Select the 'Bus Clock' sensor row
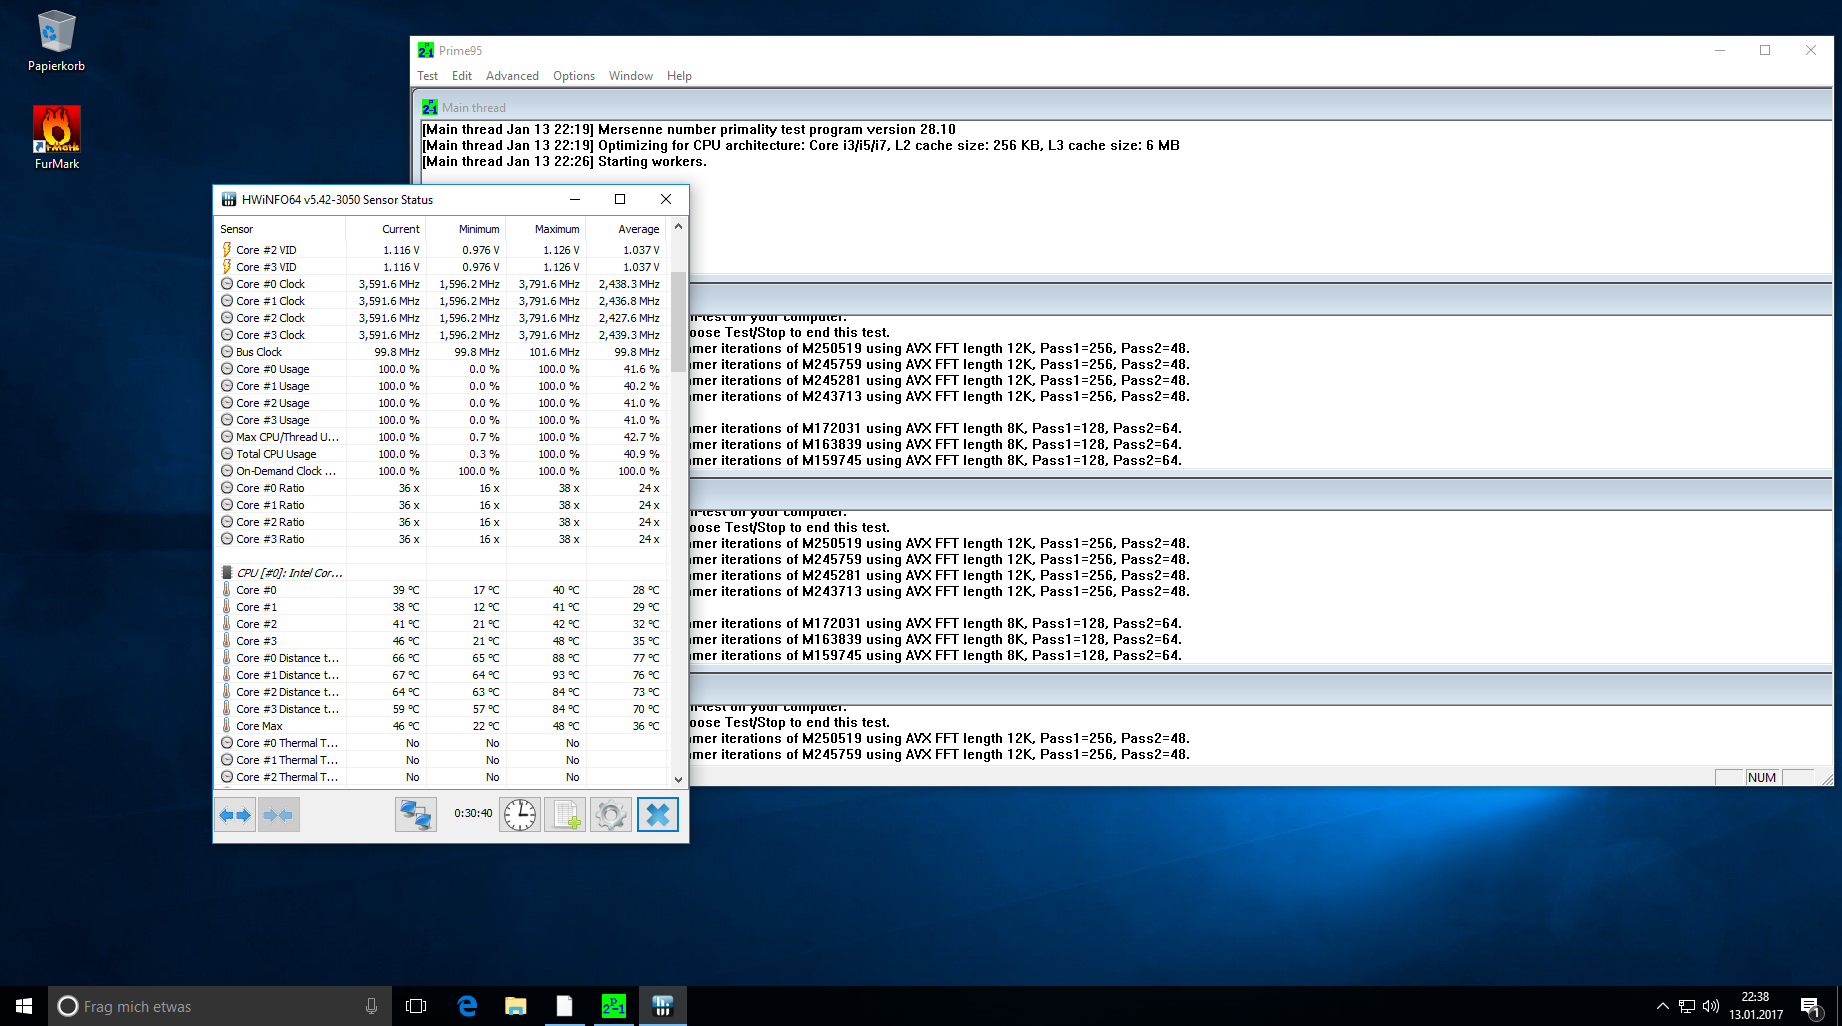 click(x=441, y=352)
